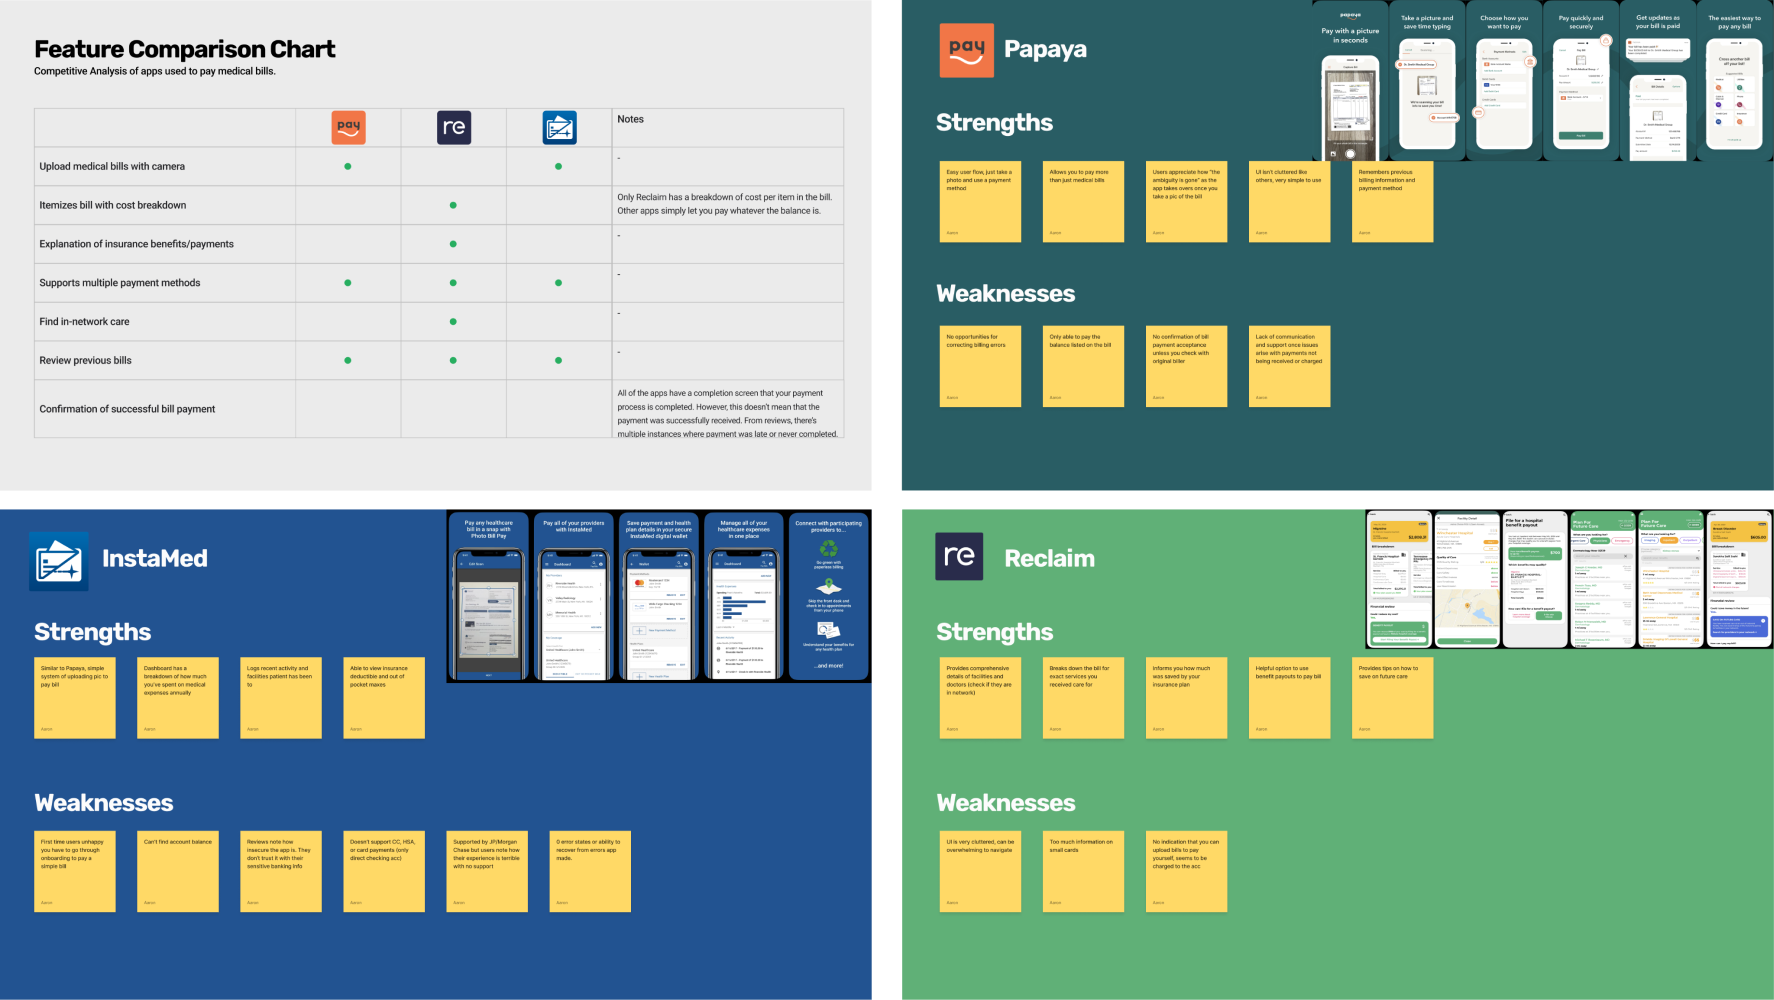Select the 'No confirmation of bill payment acceptance' sticky note

pyautogui.click(x=1186, y=366)
